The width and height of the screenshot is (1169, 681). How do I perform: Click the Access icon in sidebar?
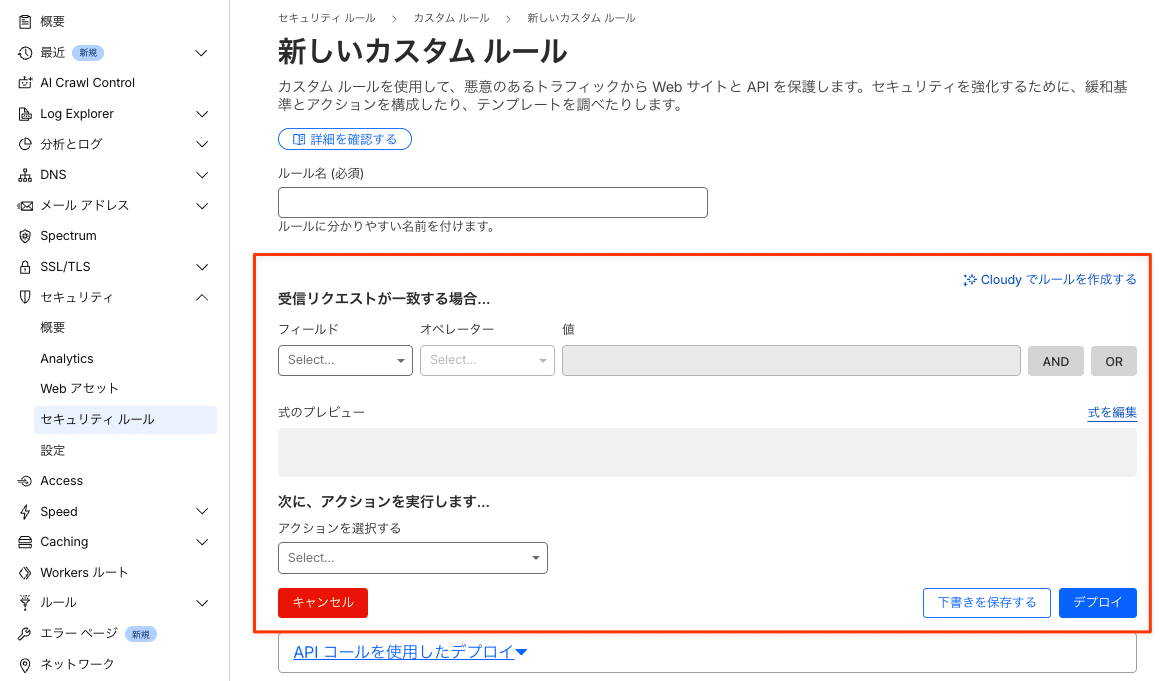pos(25,481)
